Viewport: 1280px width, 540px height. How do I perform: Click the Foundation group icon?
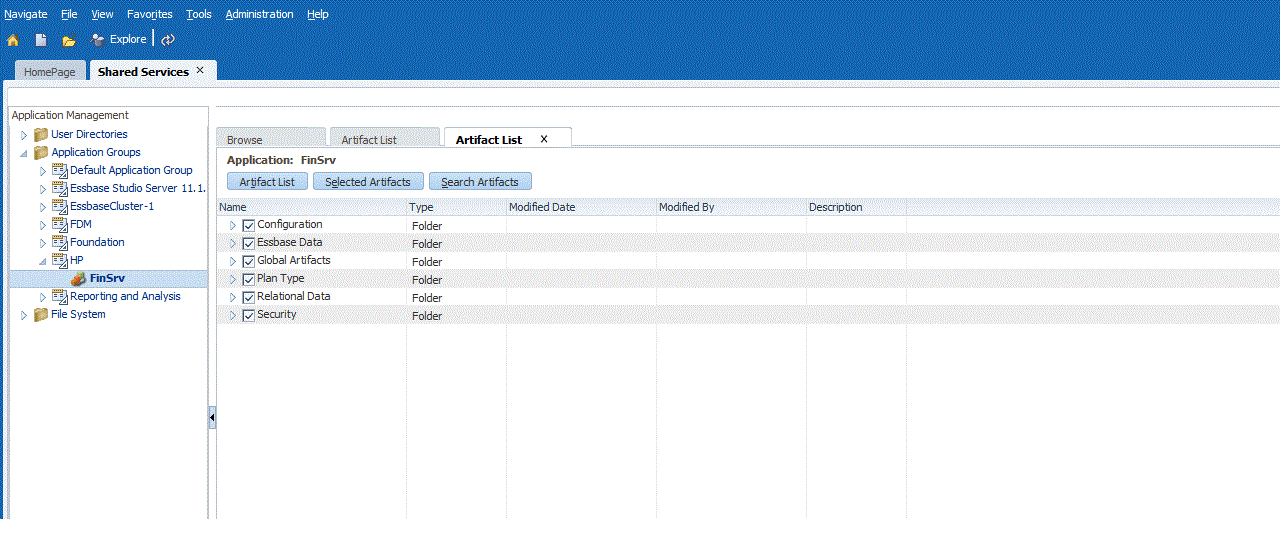click(59, 243)
